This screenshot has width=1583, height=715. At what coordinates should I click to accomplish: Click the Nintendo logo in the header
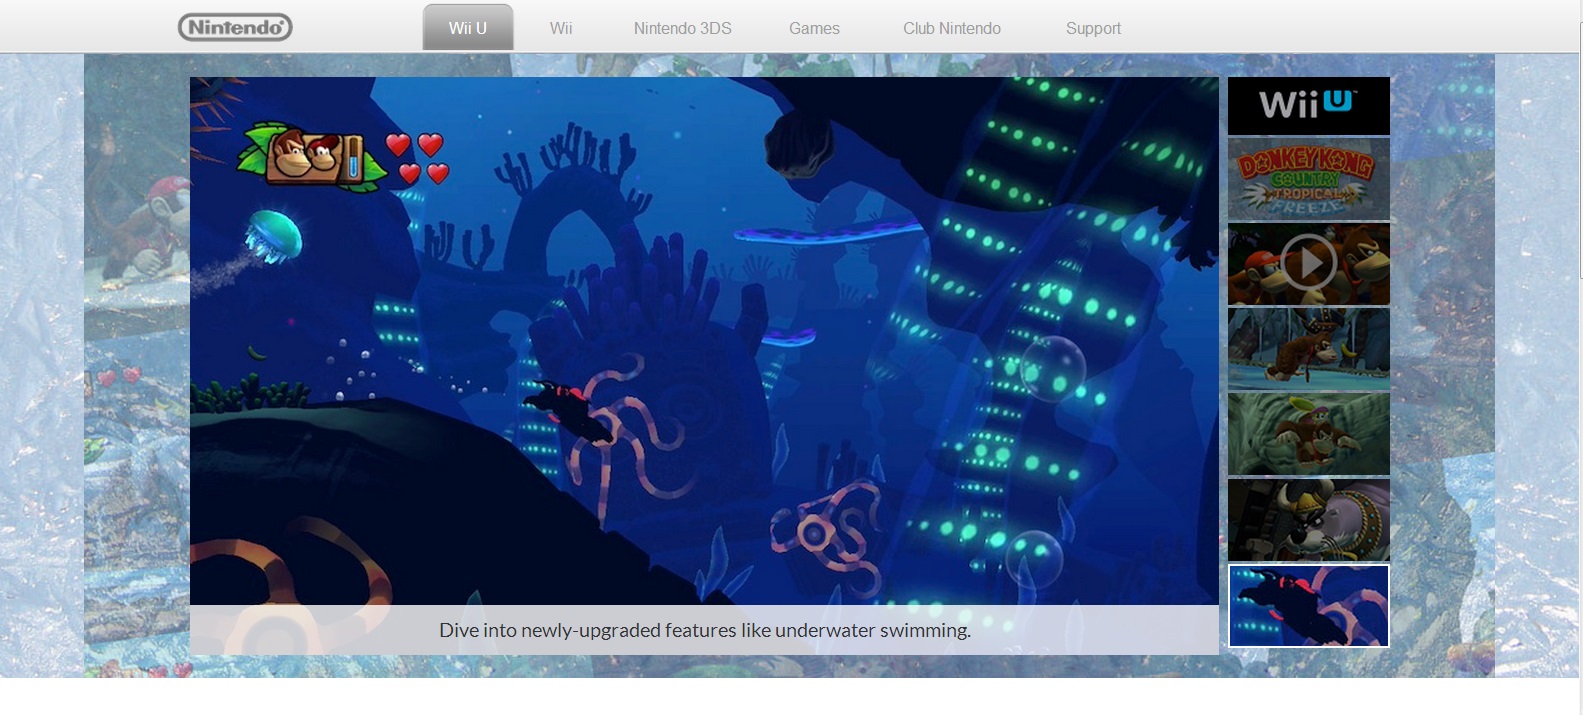click(x=235, y=28)
